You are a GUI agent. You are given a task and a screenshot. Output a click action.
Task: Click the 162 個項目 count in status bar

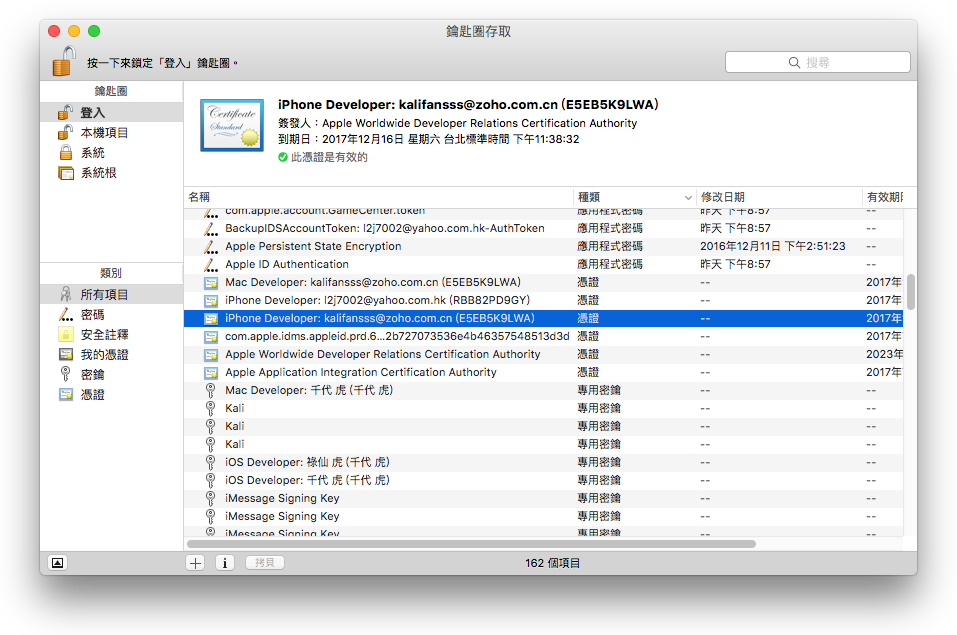(552, 563)
